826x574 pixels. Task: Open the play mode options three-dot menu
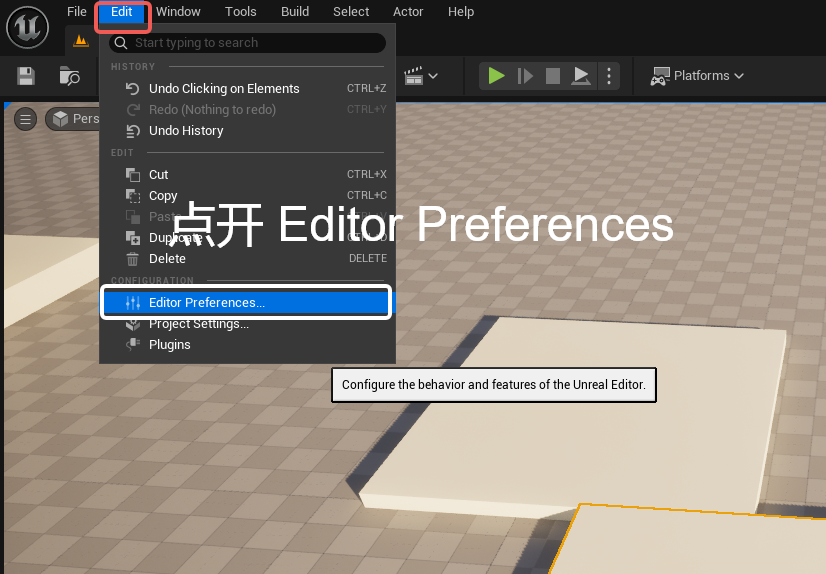pos(609,76)
